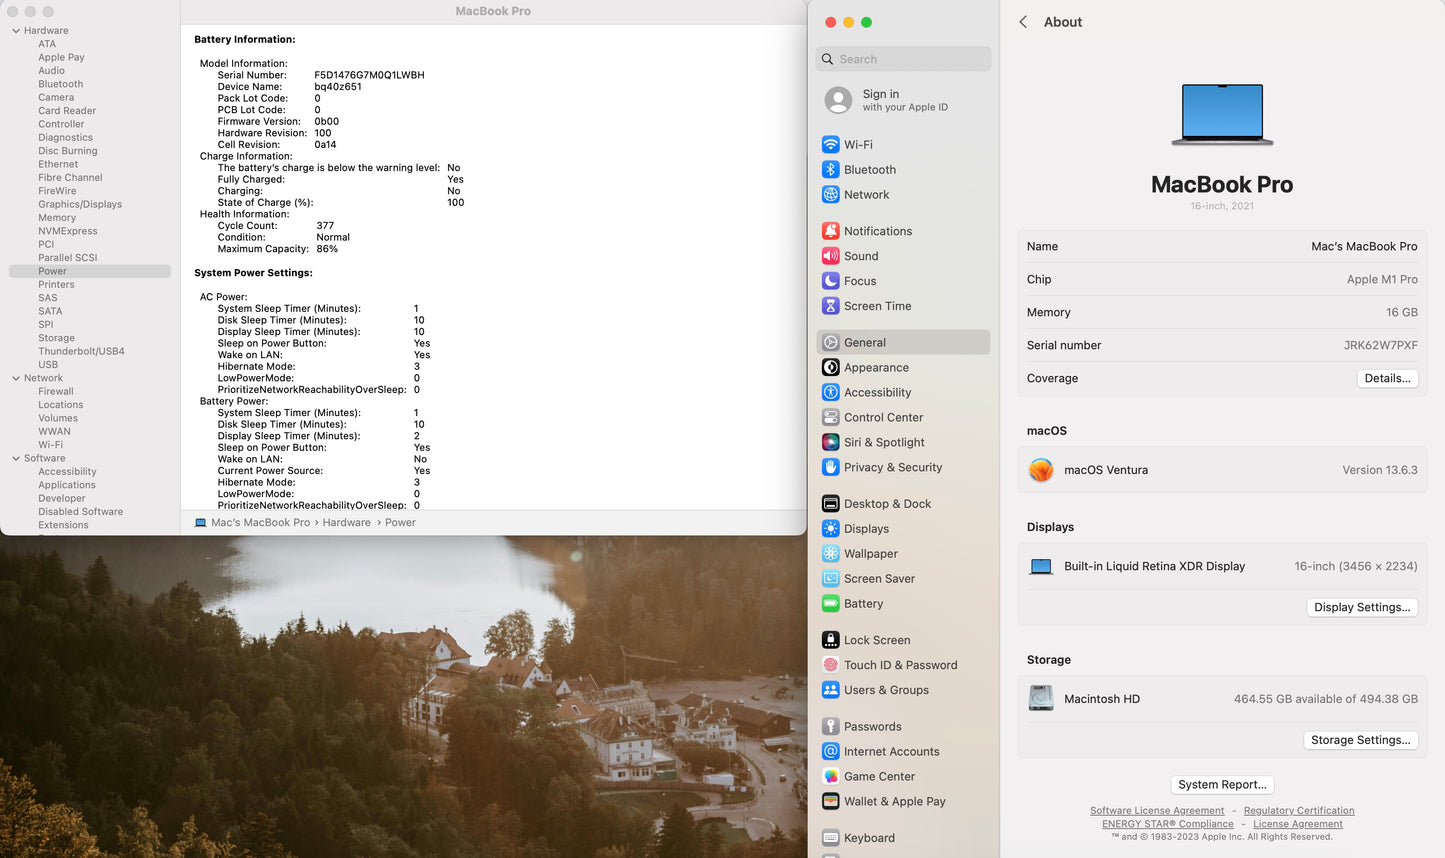
Task: Click the Search field in System Settings
Action: tap(903, 59)
